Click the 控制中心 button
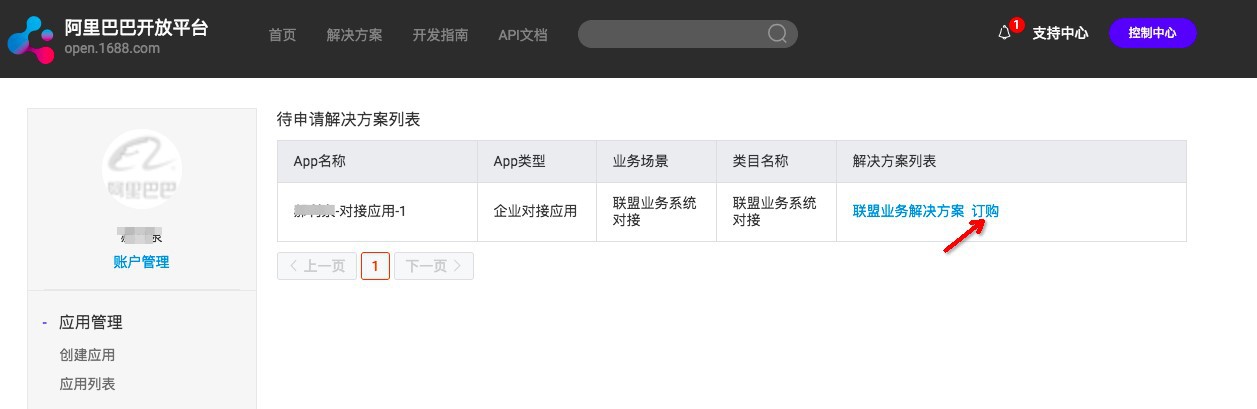The image size is (1257, 409). [x=1152, y=33]
